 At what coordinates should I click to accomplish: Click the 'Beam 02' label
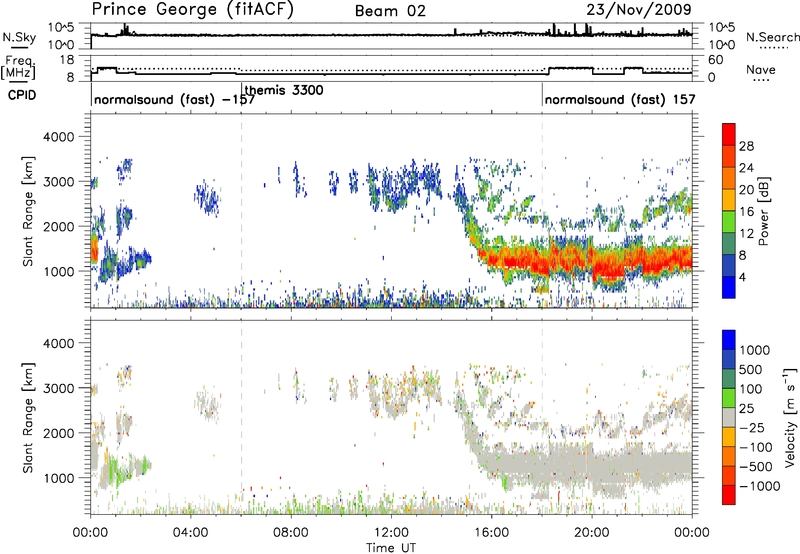coord(390,11)
